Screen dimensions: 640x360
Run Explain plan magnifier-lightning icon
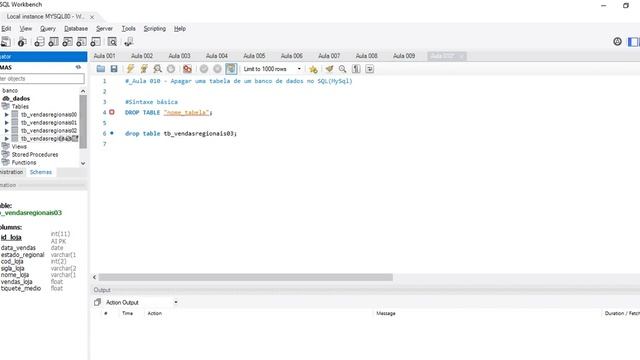(157, 69)
